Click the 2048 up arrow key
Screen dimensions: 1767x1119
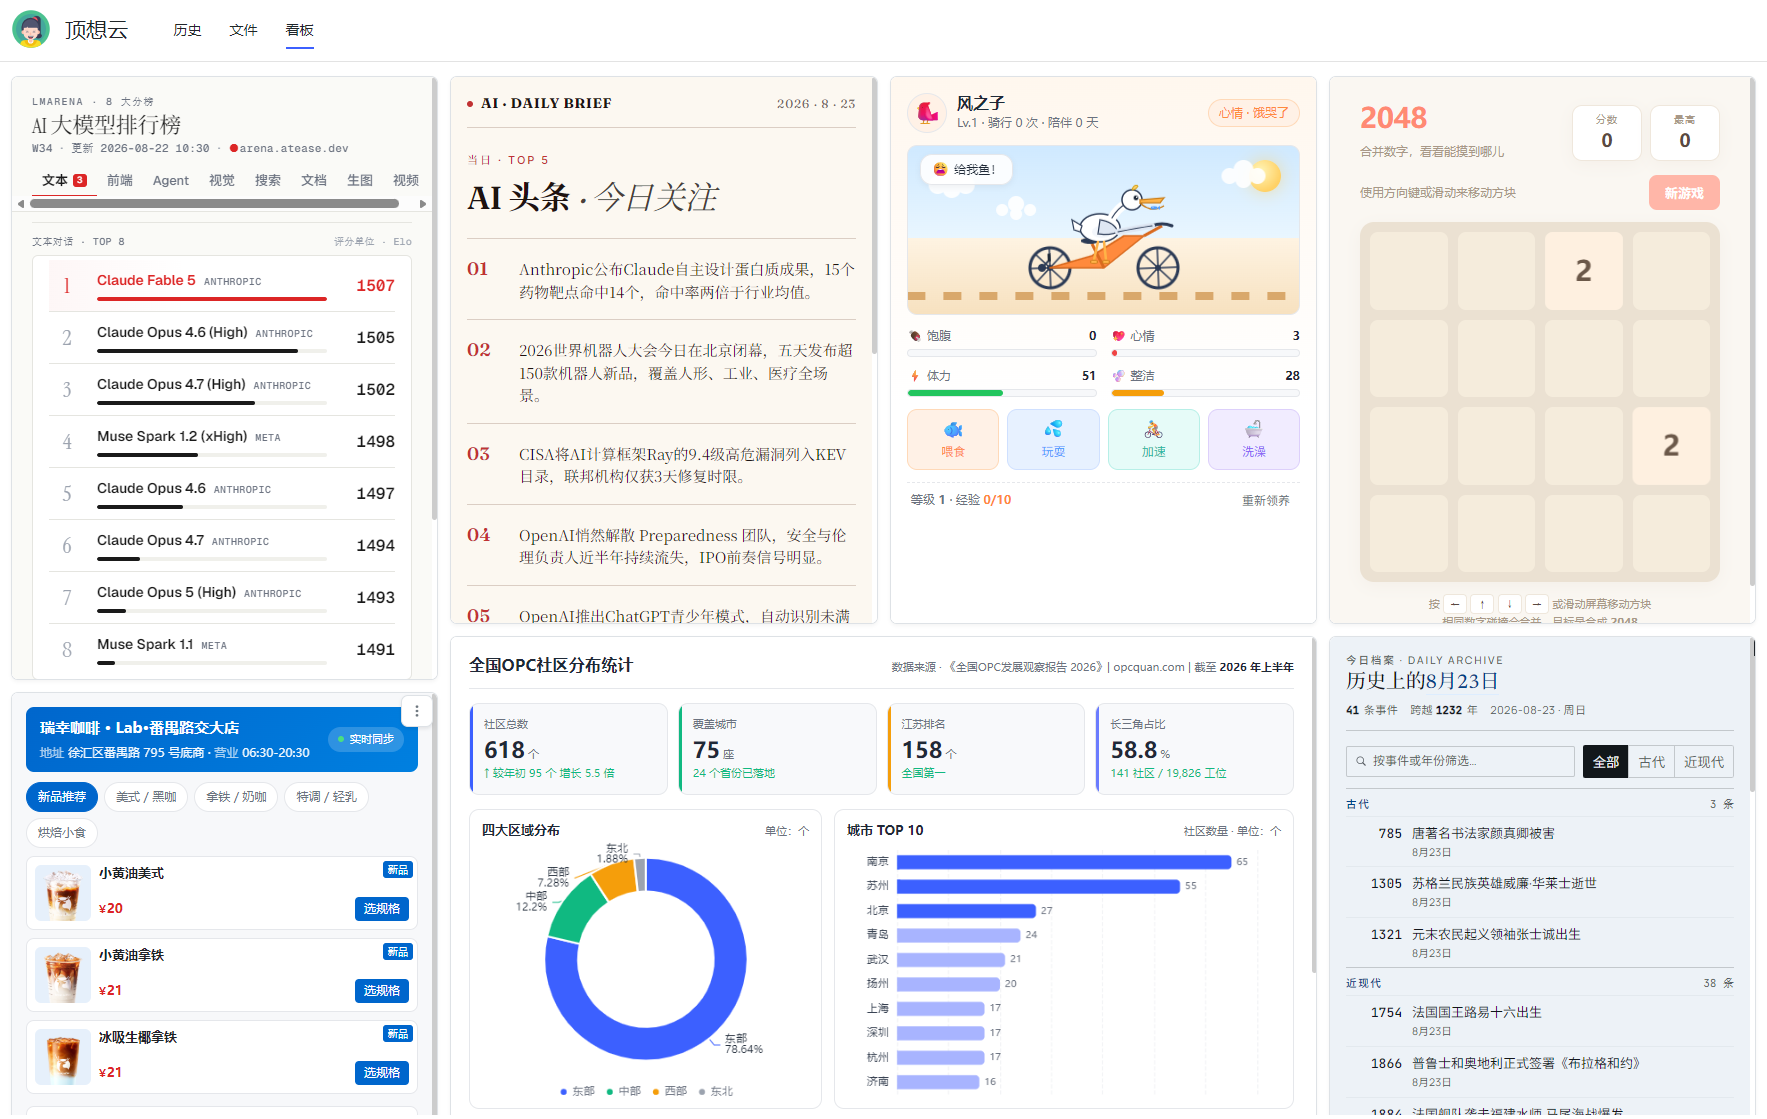[x=1482, y=604]
